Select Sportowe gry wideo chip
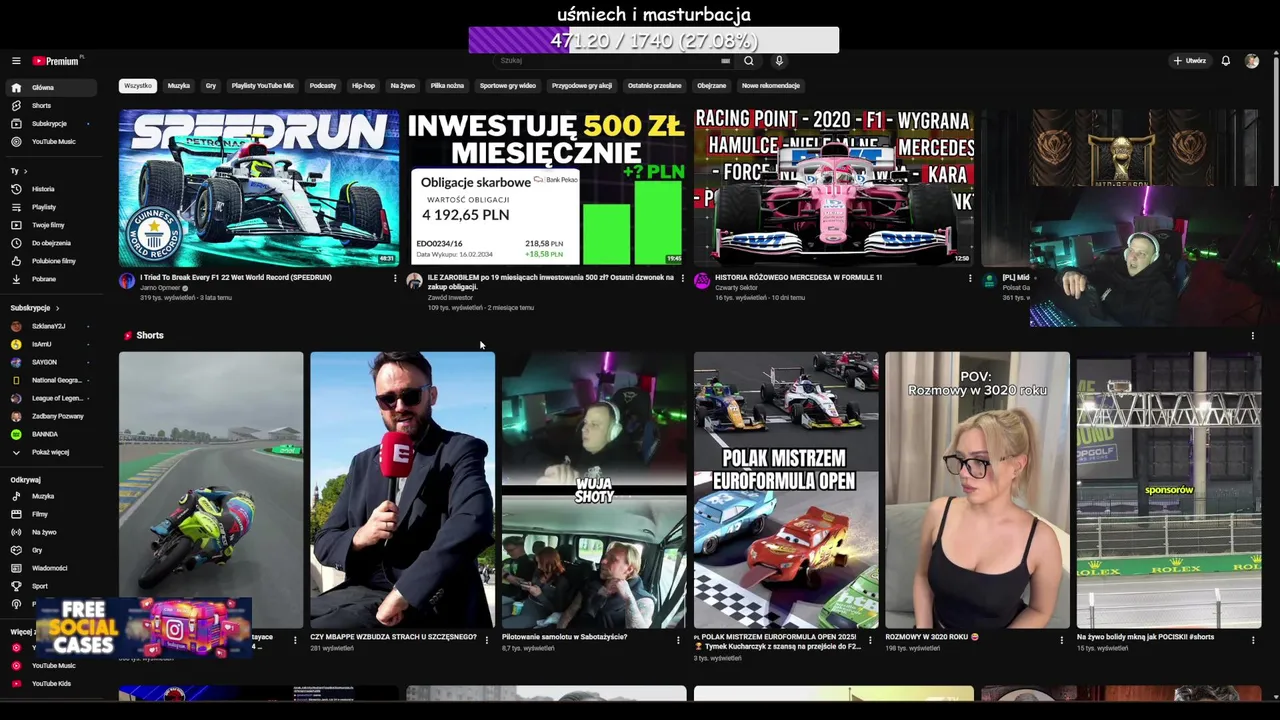Screen dimensions: 1280x720 508,86
